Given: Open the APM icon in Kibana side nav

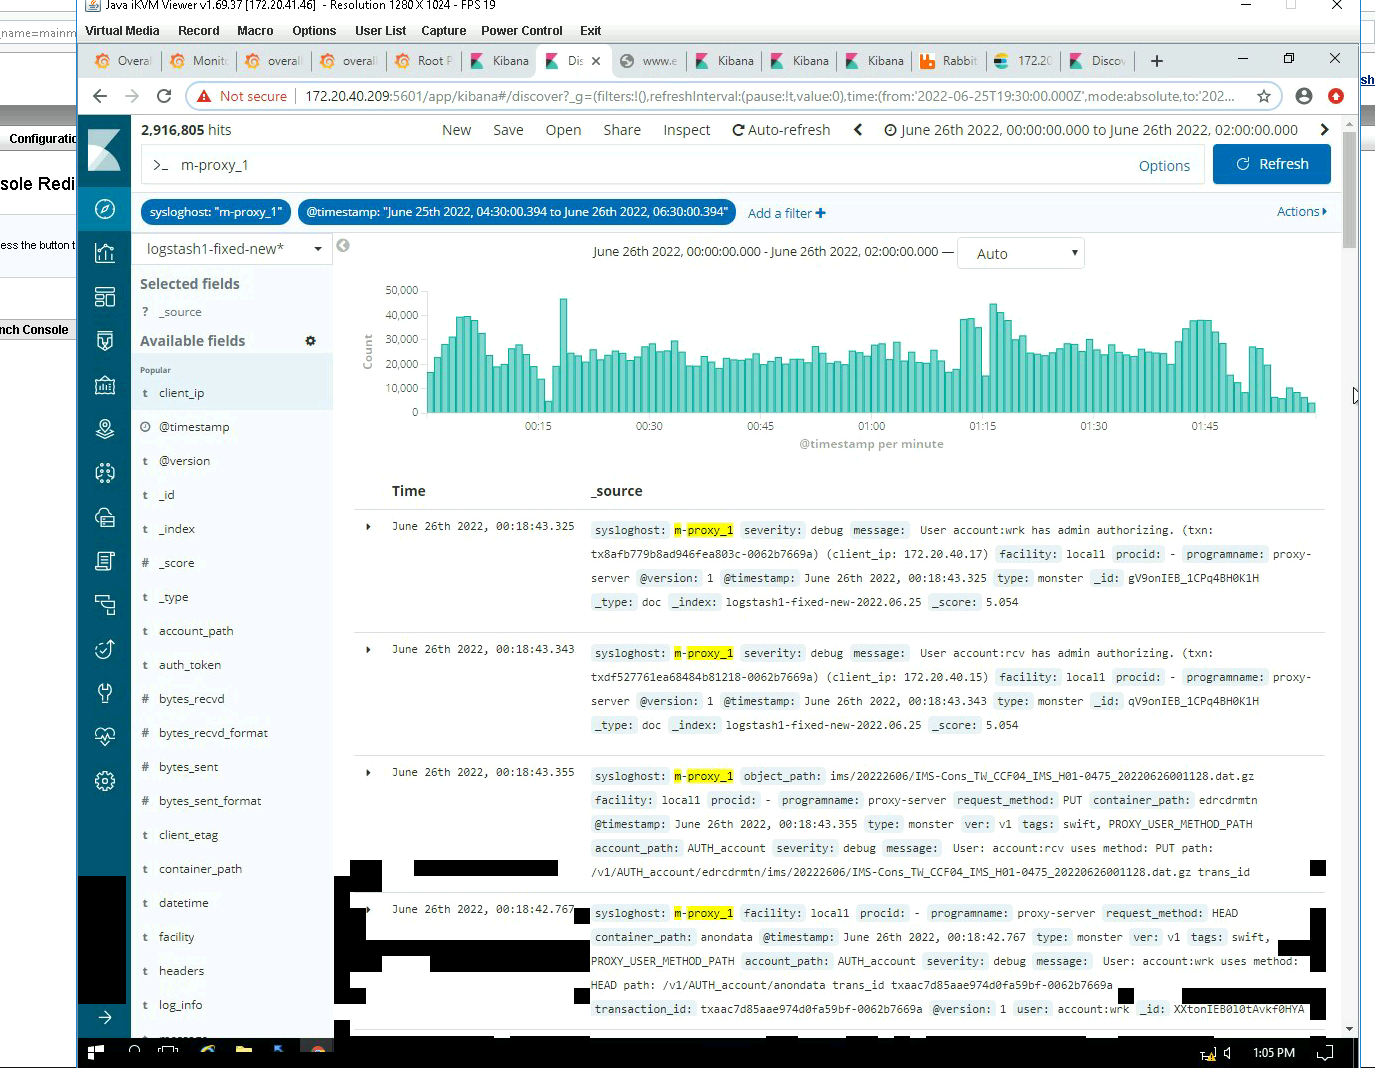Looking at the screenshot, I should tap(105, 605).
